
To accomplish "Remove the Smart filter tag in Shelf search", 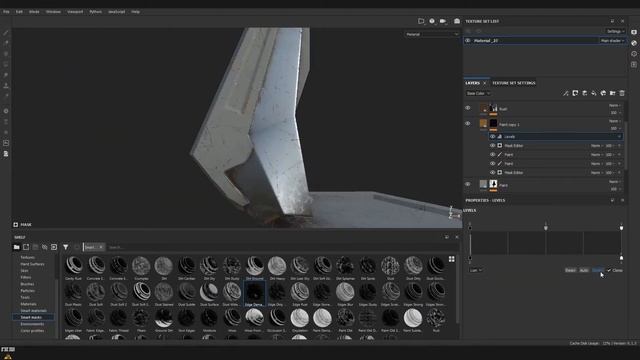I will click(x=101, y=247).
